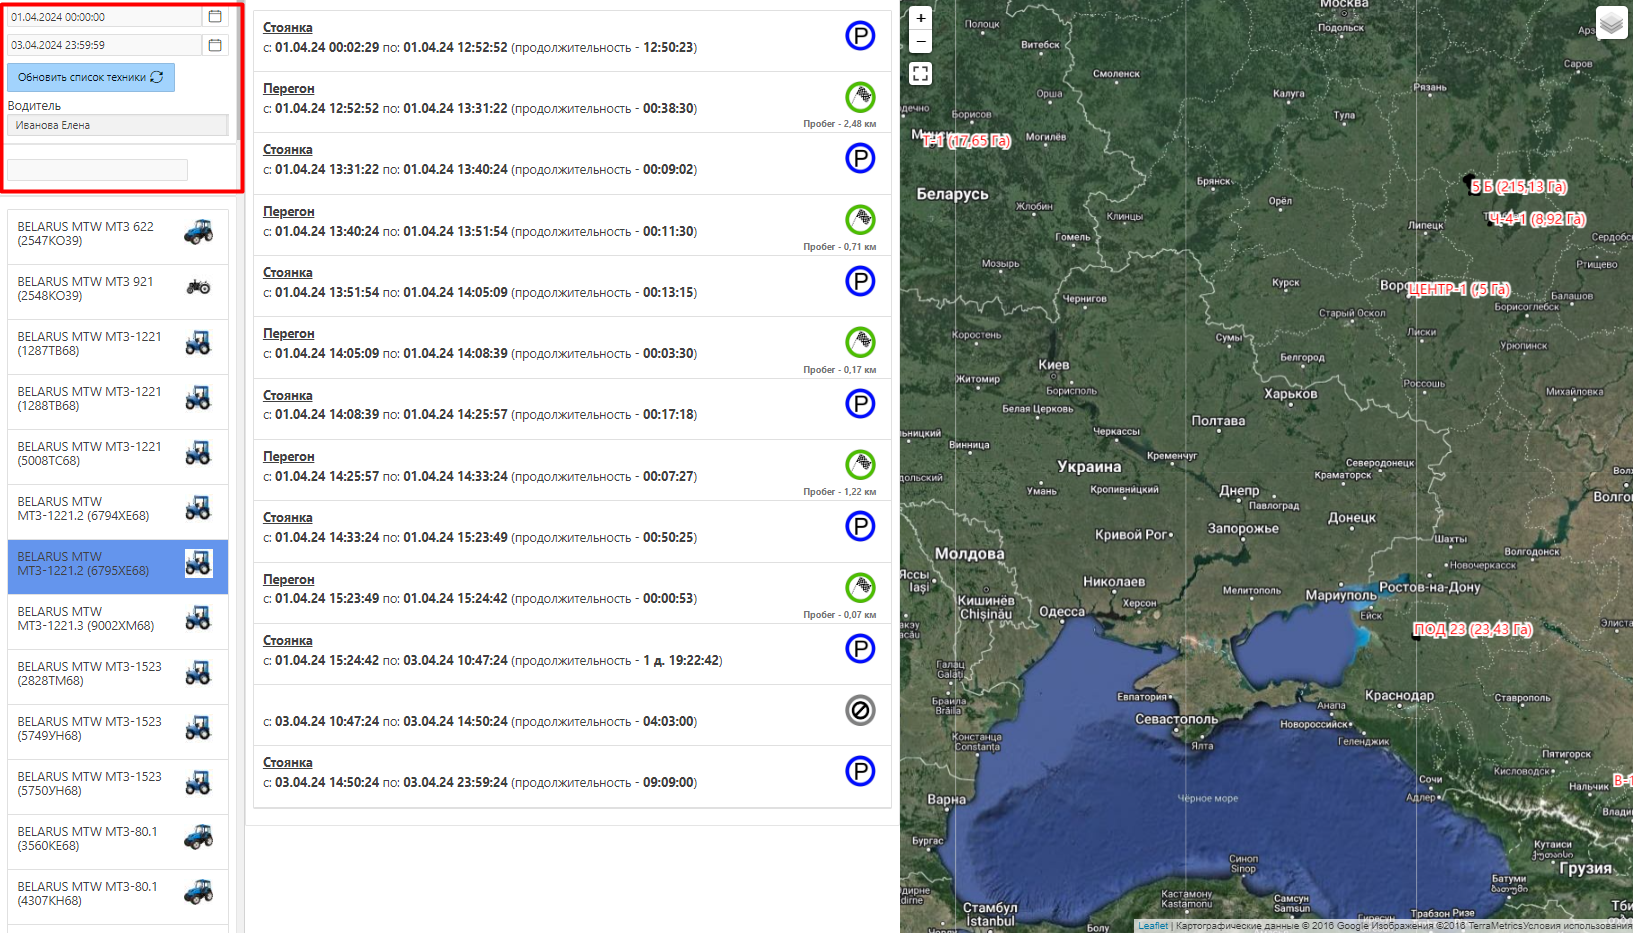Open calendar picker for end date
This screenshot has height=933, width=1633.
215,45
